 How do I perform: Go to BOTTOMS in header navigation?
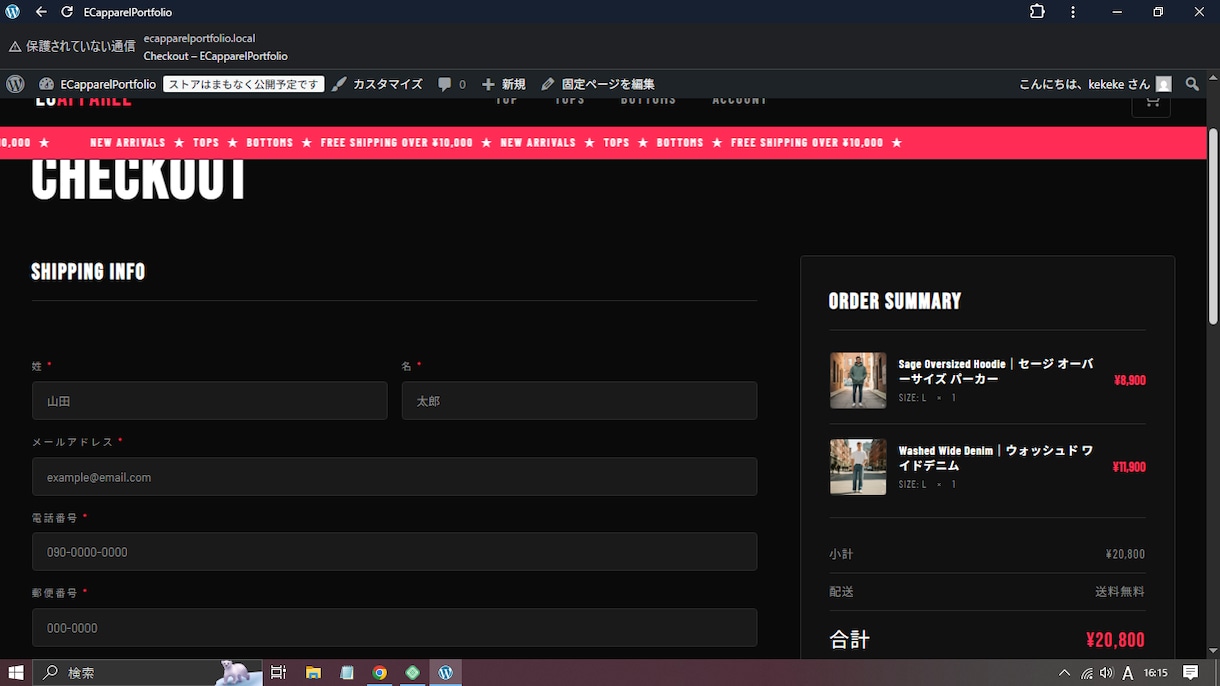648,100
